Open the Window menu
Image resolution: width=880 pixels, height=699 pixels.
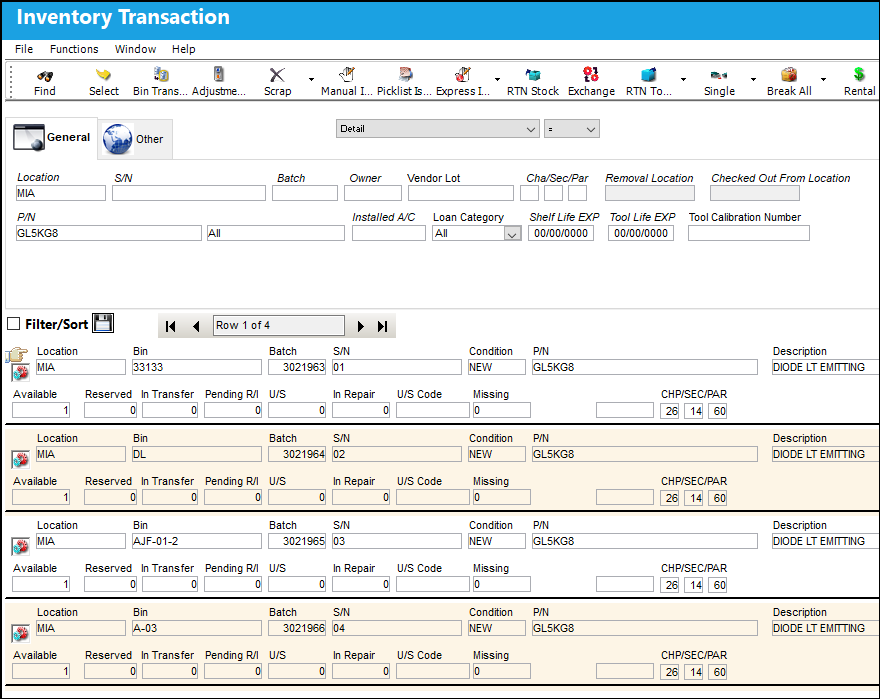pos(135,49)
